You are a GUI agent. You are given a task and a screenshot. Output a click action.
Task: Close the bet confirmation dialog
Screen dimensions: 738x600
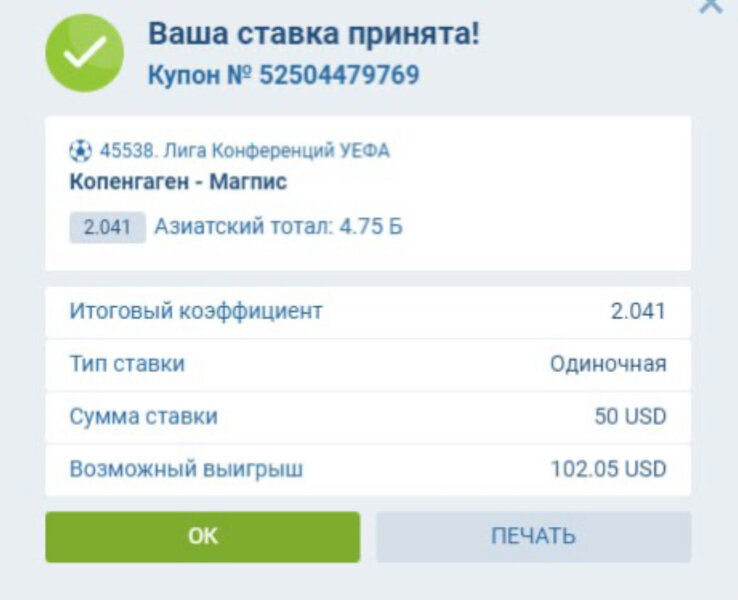point(711,5)
